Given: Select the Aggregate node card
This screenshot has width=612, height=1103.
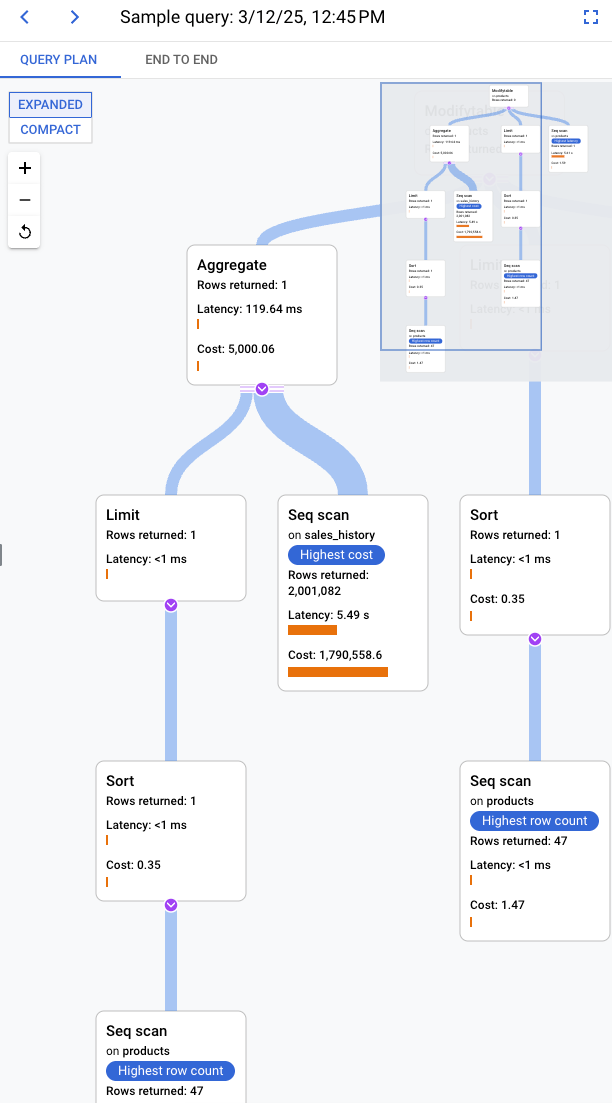Looking at the screenshot, I should click(261, 315).
